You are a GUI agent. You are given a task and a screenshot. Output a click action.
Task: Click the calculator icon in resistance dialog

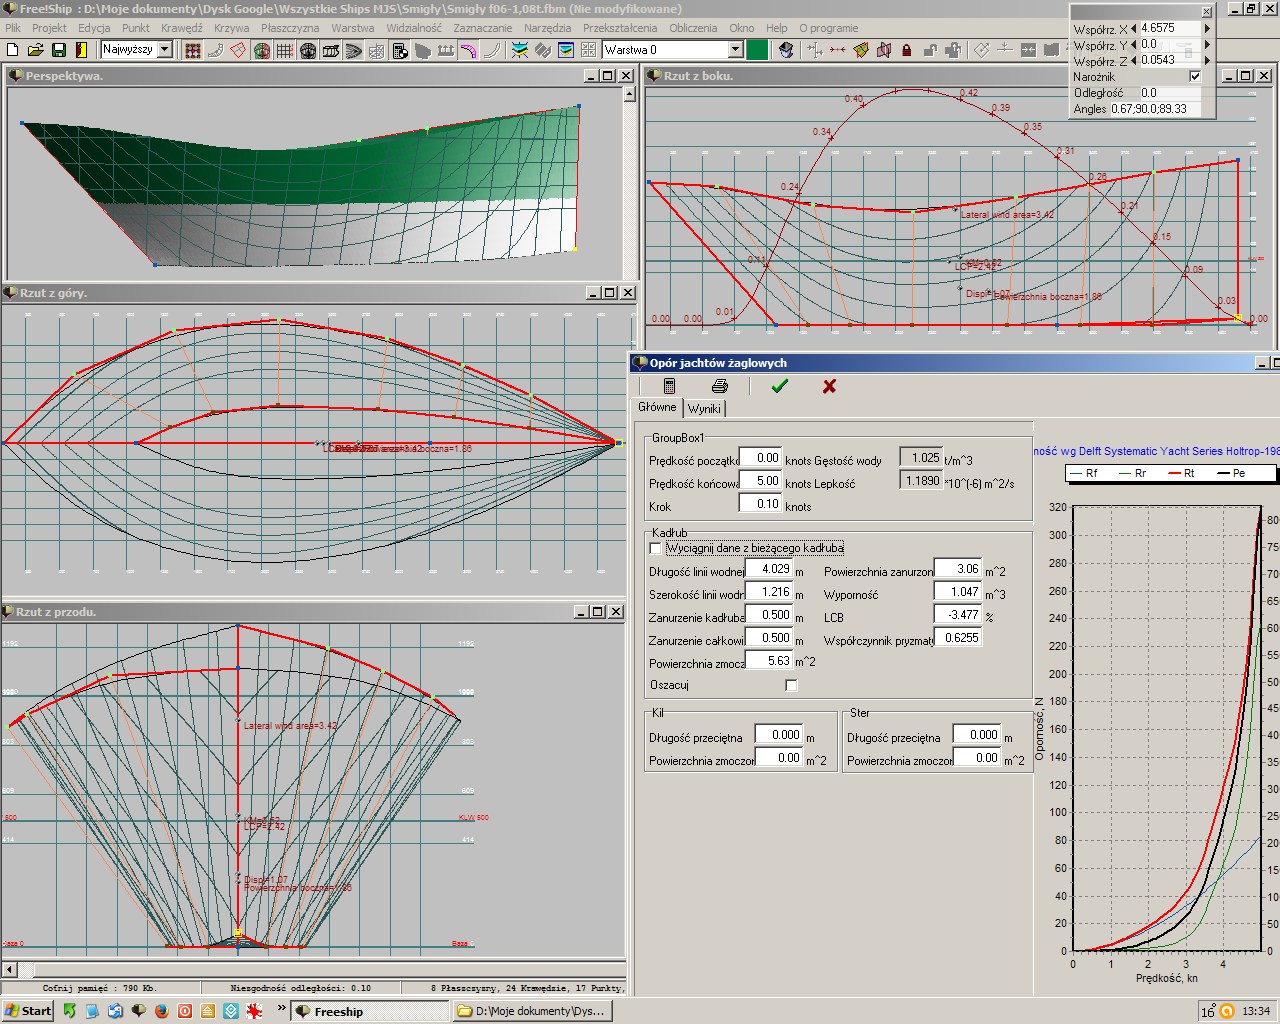coord(669,386)
